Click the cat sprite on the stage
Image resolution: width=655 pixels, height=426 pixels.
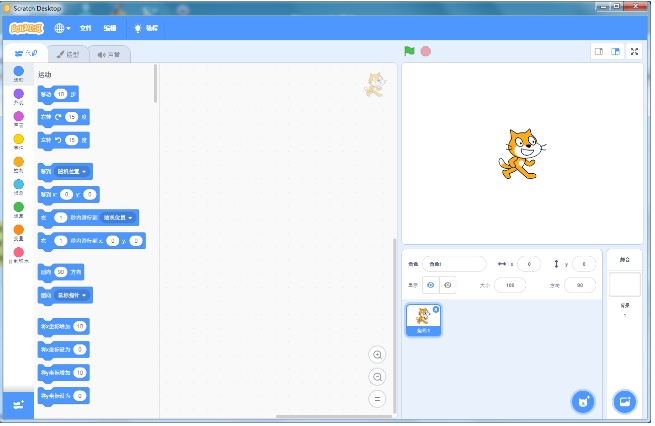(x=522, y=154)
